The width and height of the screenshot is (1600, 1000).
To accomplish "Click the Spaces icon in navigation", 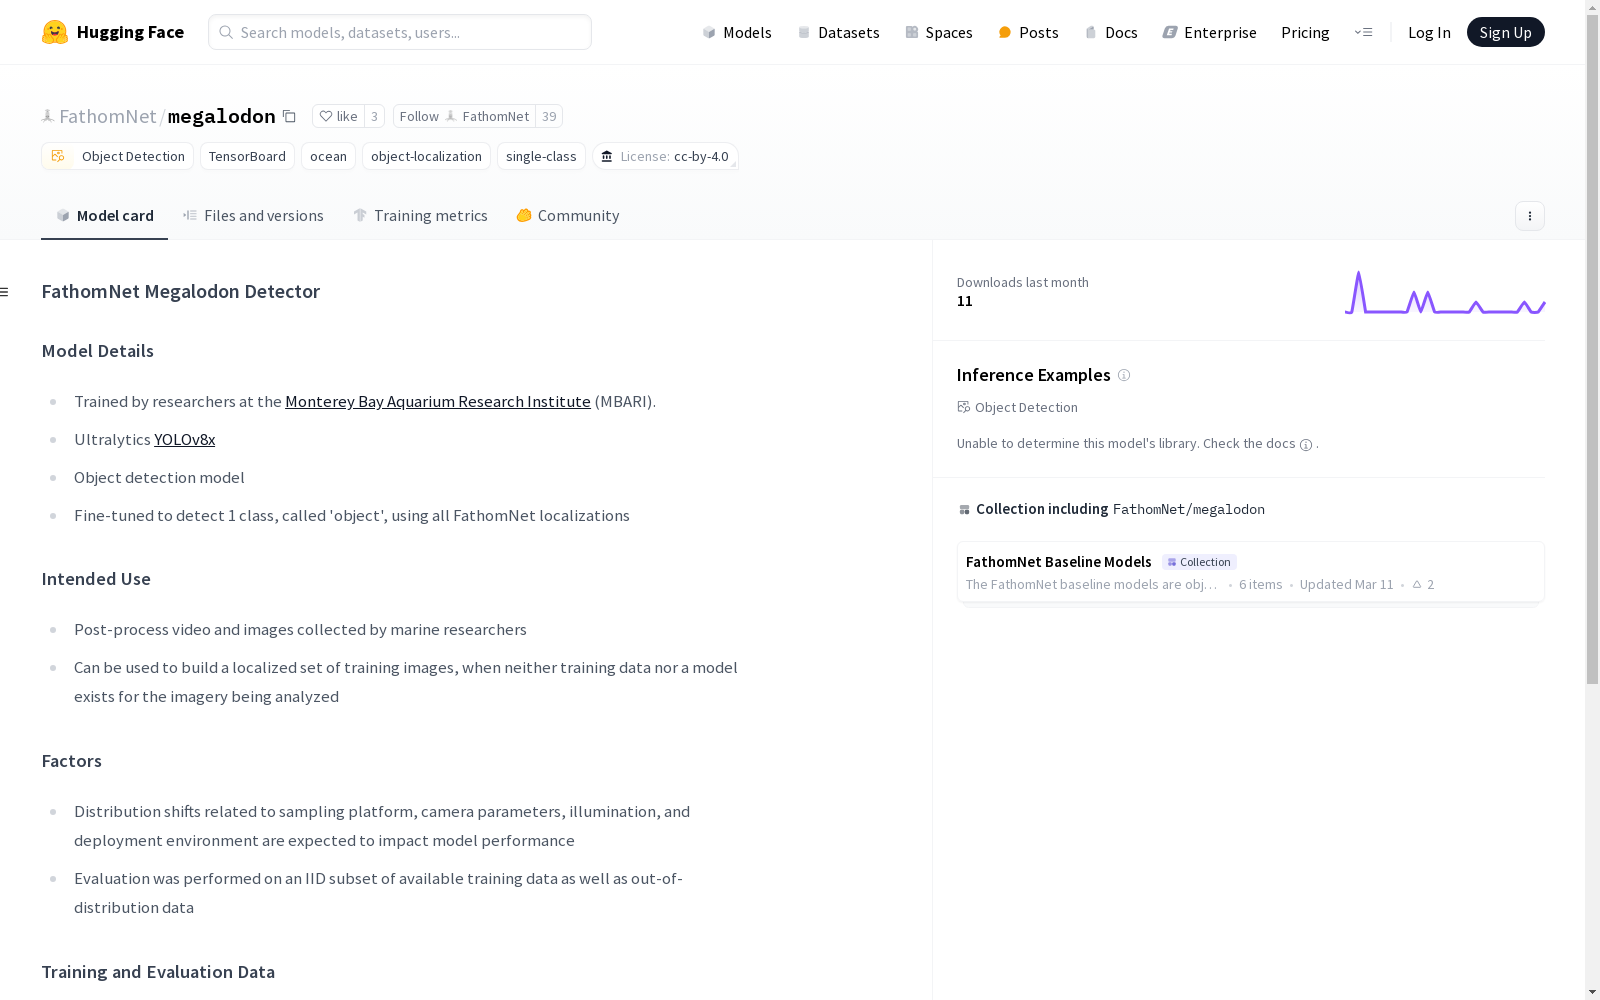I will tap(912, 32).
